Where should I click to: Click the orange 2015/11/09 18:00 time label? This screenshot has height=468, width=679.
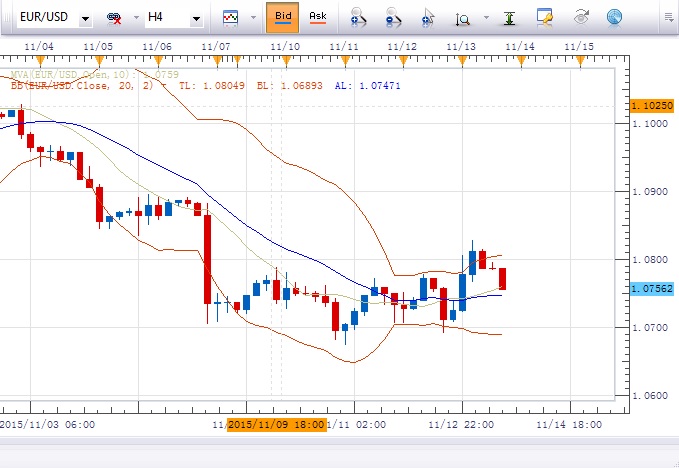pyautogui.click(x=277, y=425)
